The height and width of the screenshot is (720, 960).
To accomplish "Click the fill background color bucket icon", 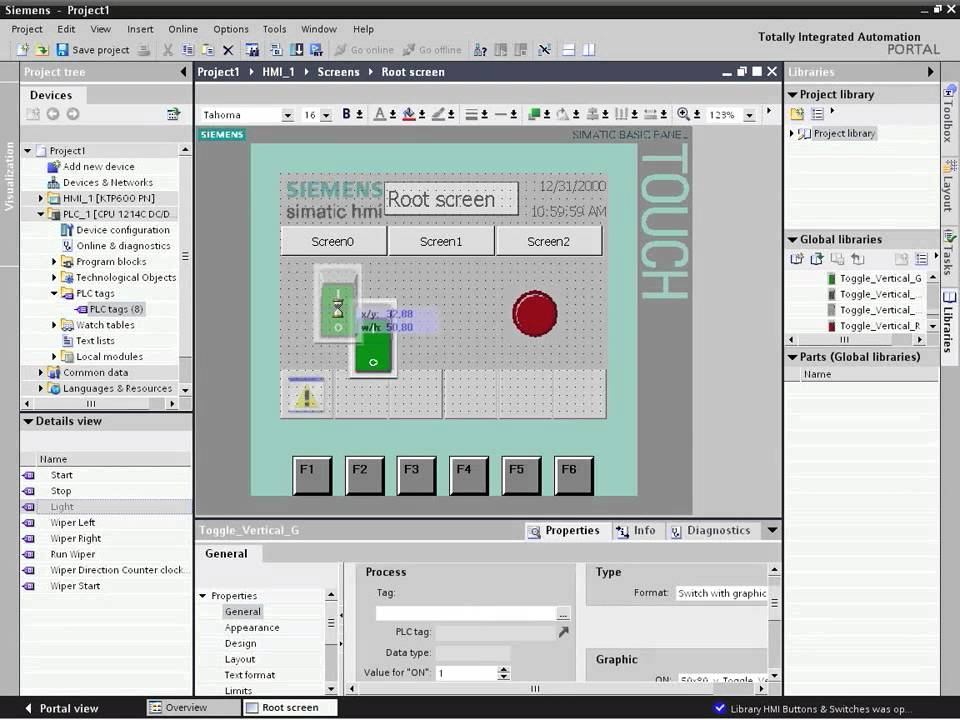I will tap(409, 114).
